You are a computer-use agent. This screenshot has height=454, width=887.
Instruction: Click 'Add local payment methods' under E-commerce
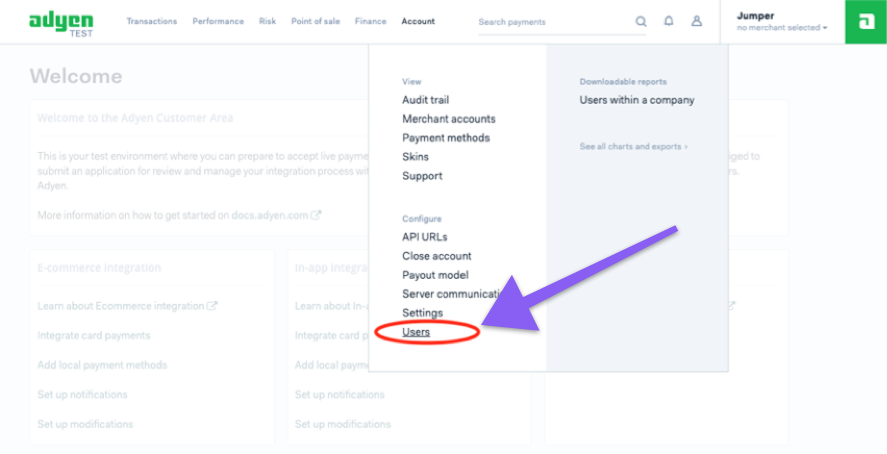click(102, 365)
